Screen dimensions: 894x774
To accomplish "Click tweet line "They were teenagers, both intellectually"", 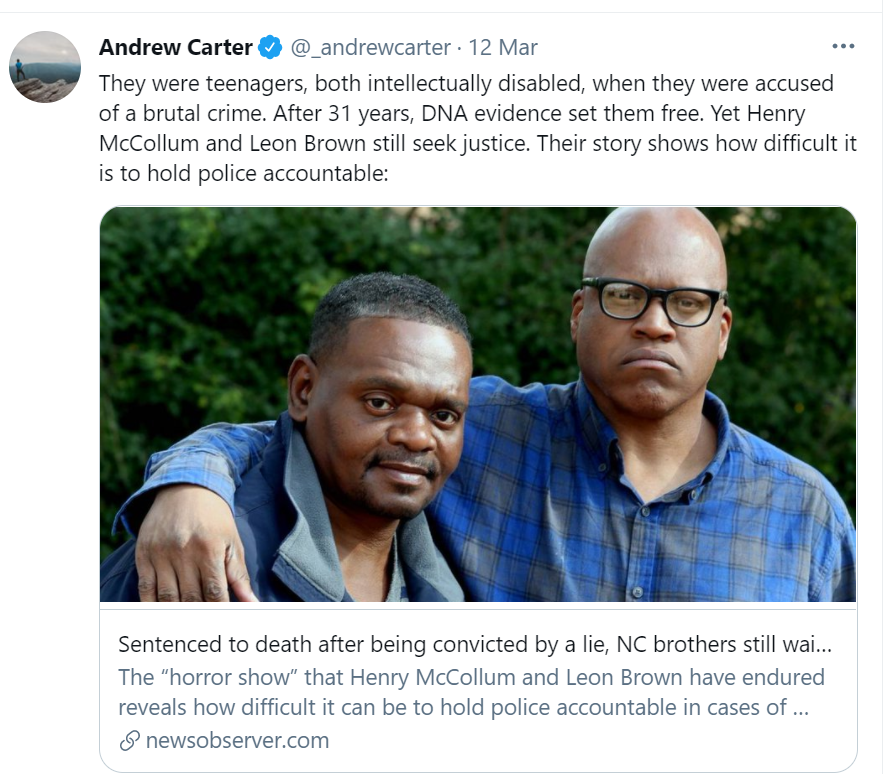I will (466, 84).
